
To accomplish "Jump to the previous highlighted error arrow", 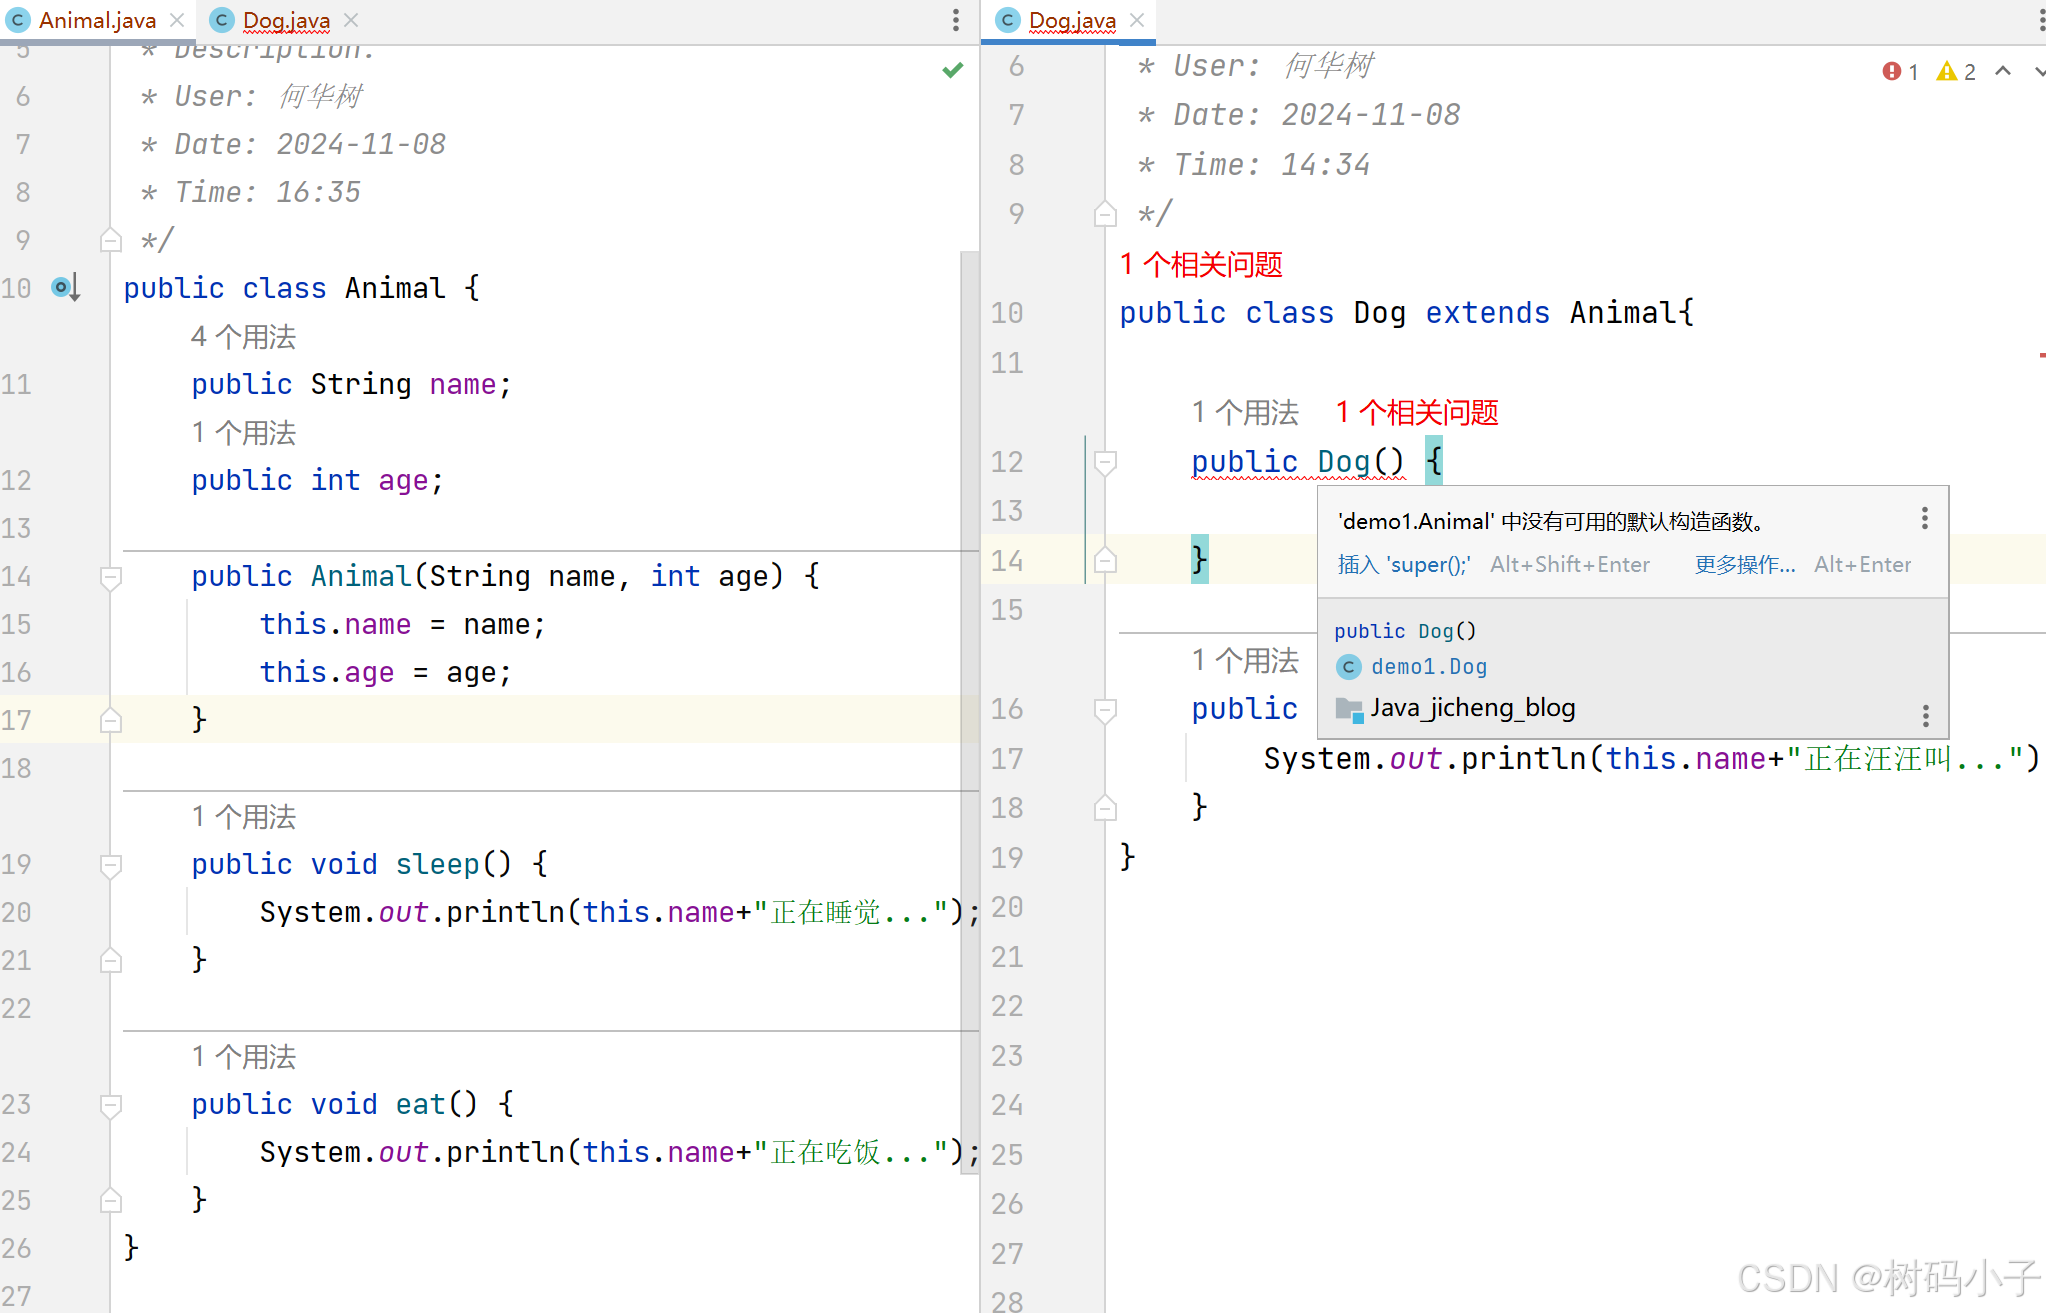I will 2003,71.
